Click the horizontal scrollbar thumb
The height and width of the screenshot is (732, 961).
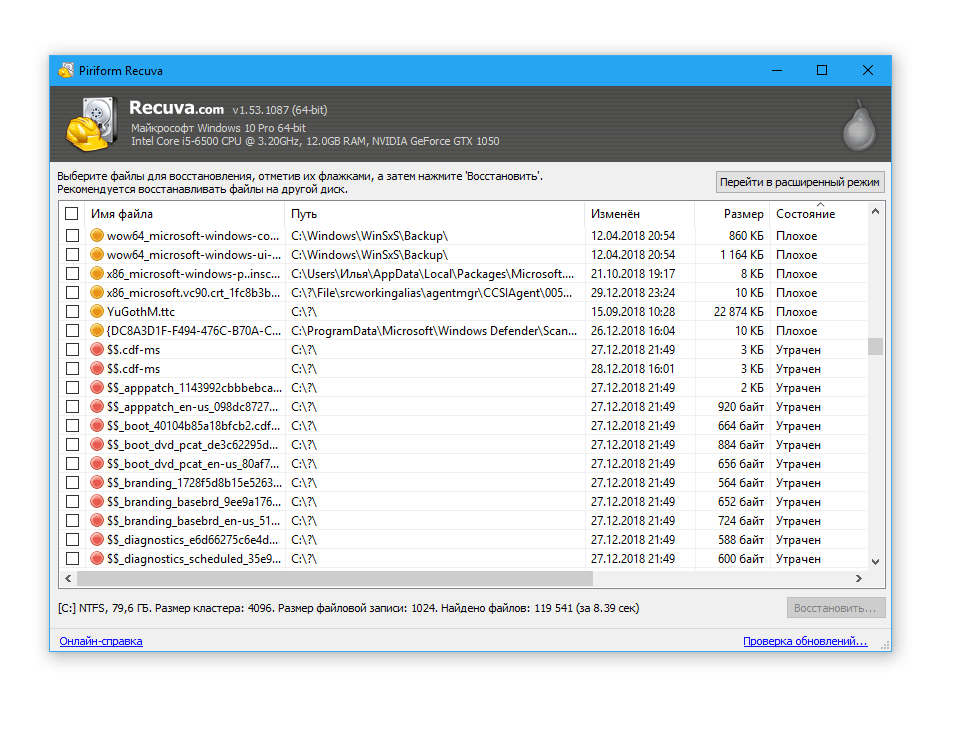[x=334, y=579]
